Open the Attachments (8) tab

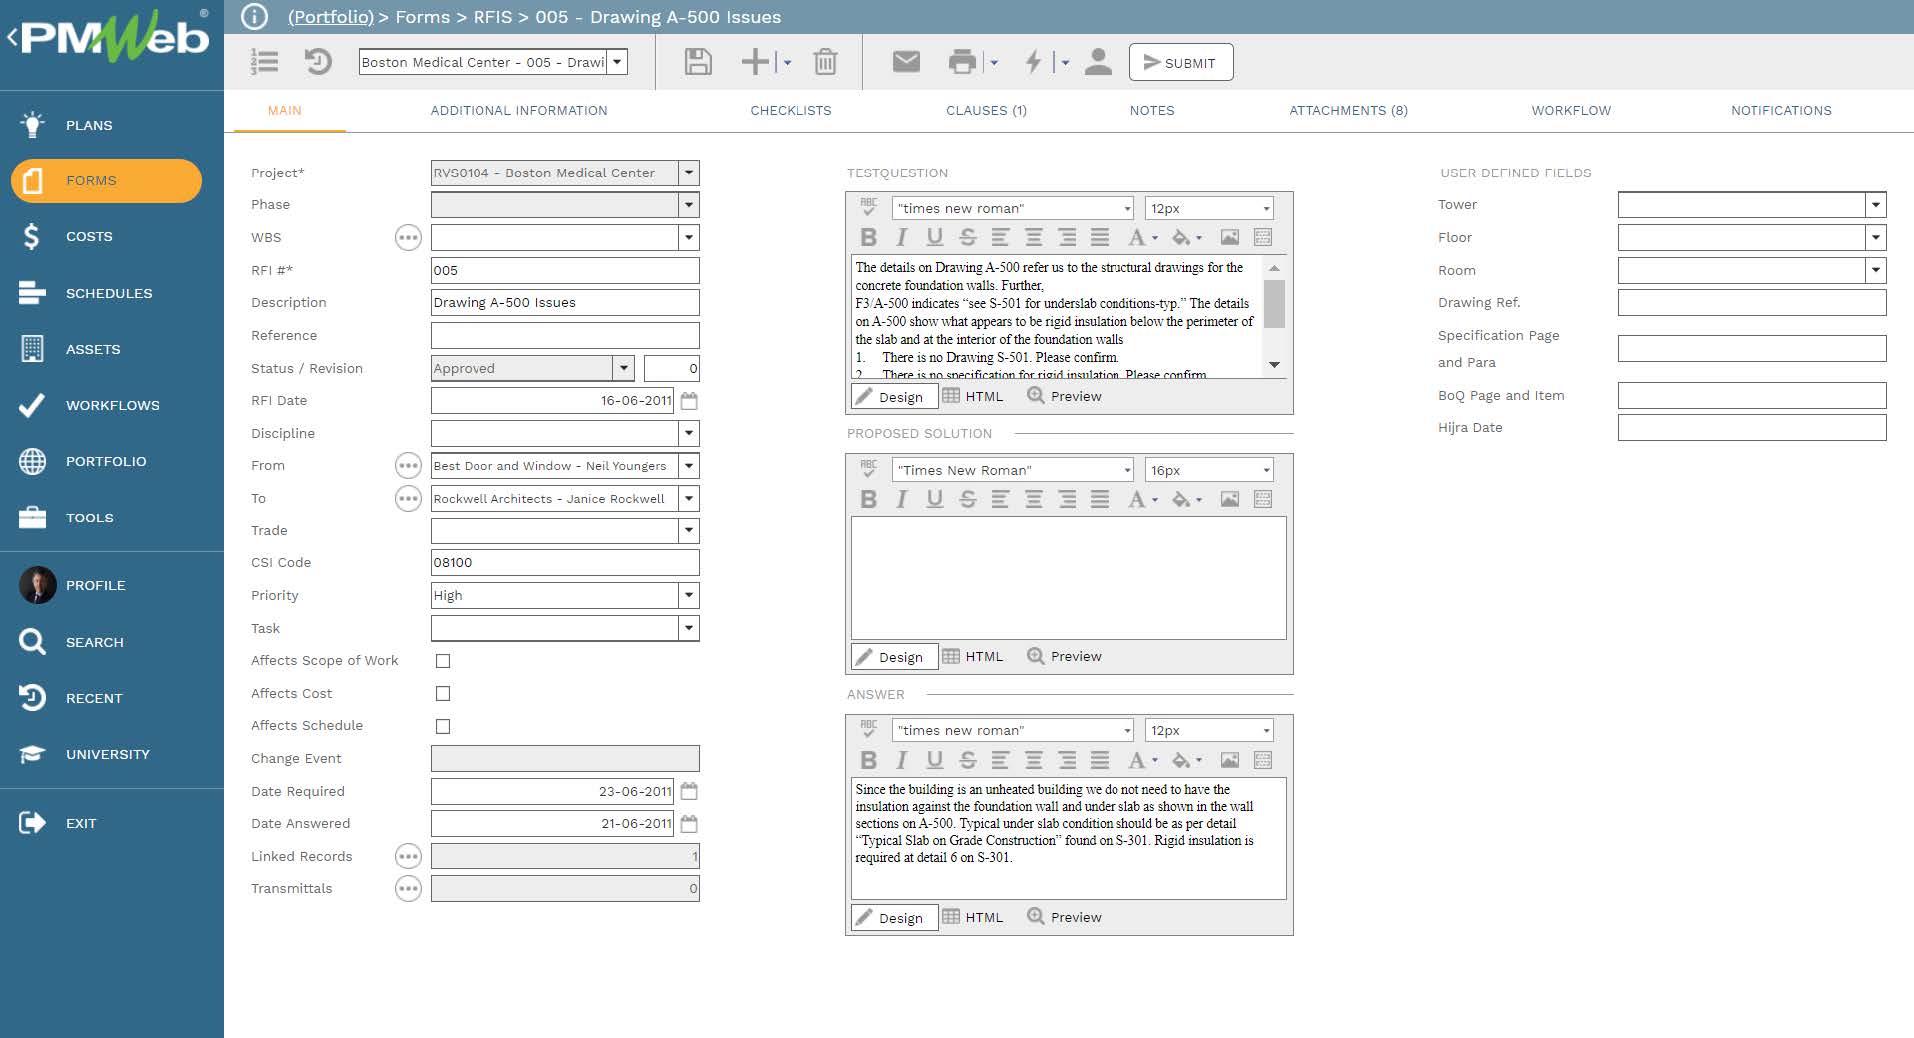tap(1348, 111)
